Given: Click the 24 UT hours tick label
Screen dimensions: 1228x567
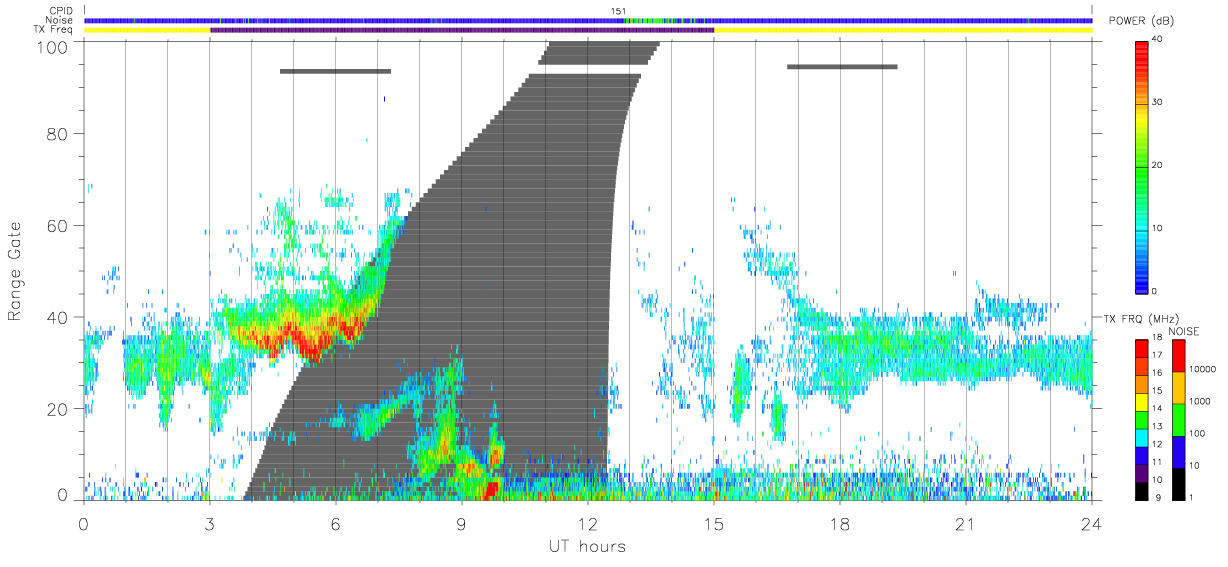Looking at the screenshot, I should click(x=1092, y=524).
